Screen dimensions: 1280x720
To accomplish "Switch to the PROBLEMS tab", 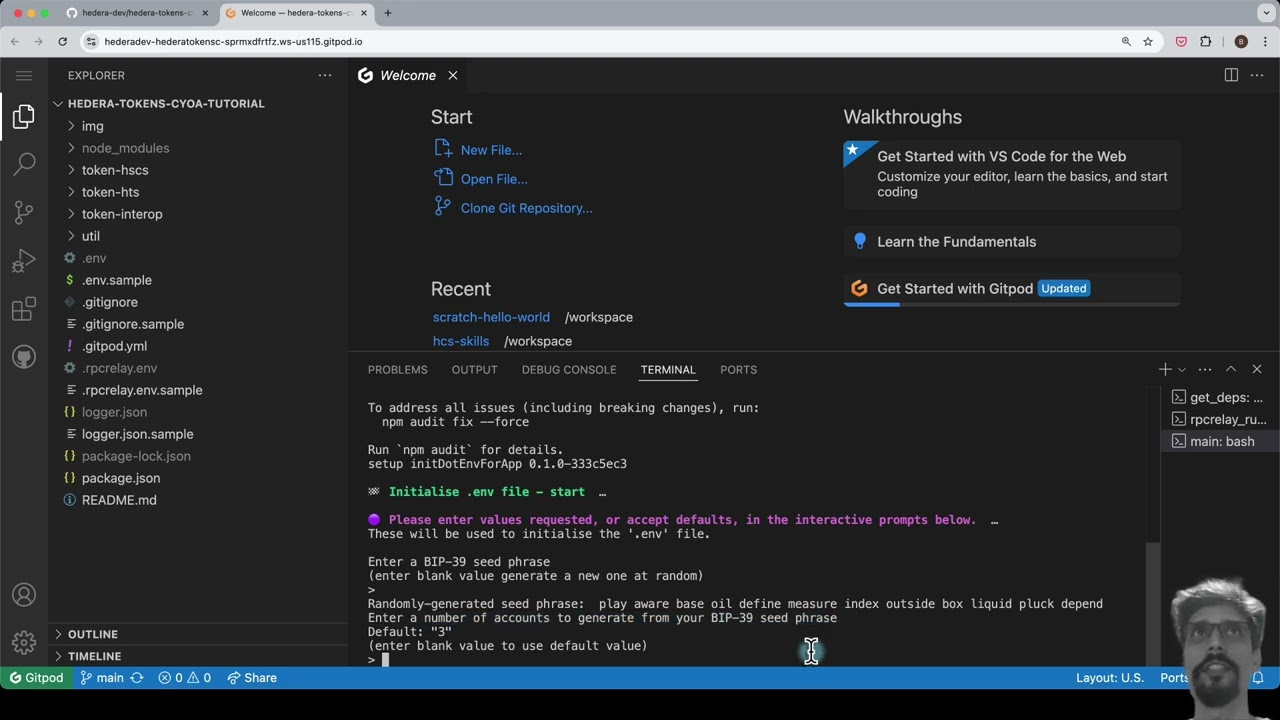I will point(397,369).
